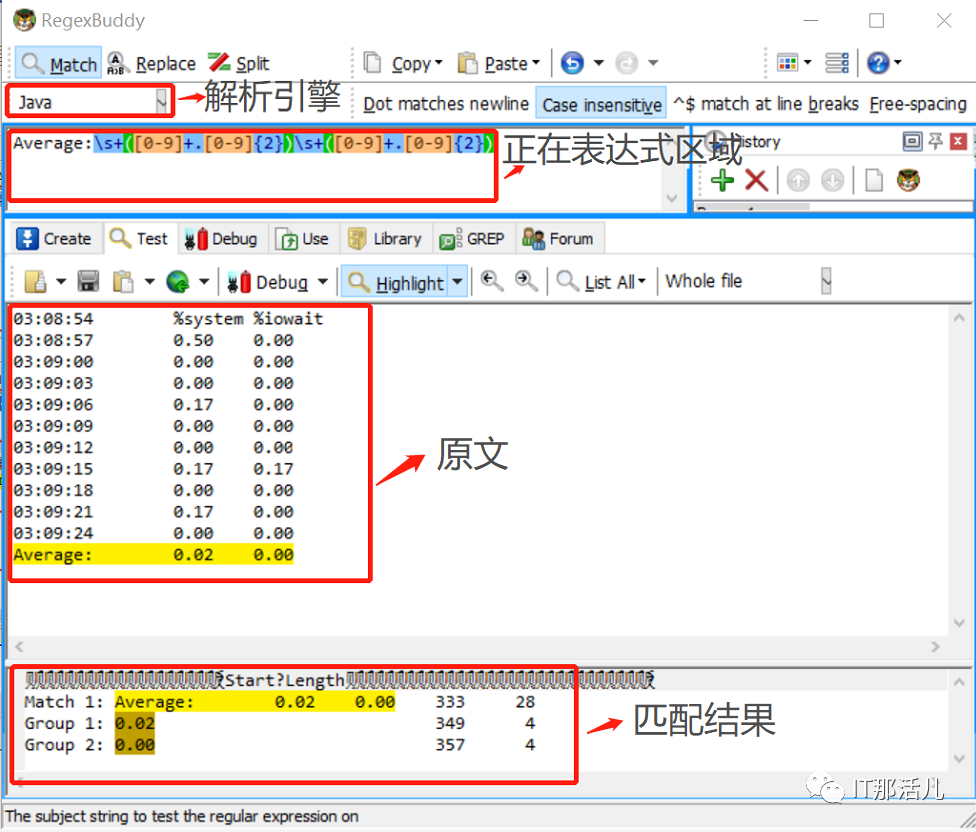Toggle Free-spacing option
The image size is (976, 832).
click(918, 104)
